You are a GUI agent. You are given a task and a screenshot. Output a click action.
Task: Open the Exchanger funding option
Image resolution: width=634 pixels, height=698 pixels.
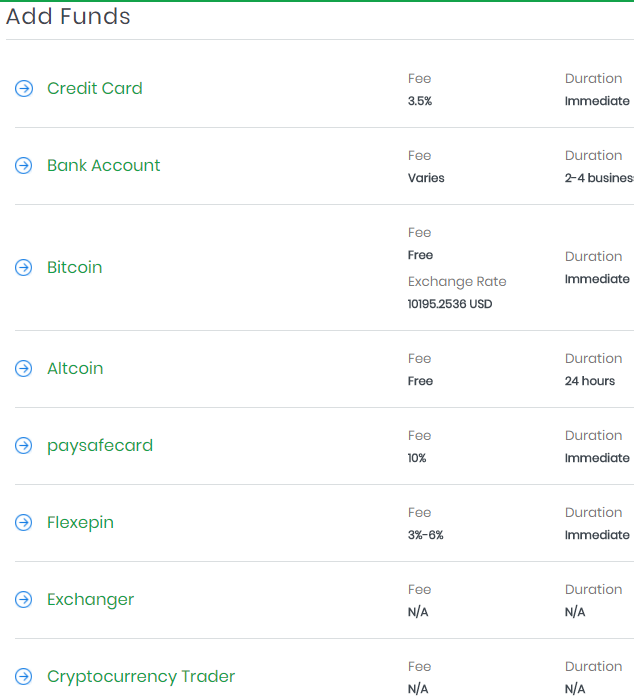[90, 599]
